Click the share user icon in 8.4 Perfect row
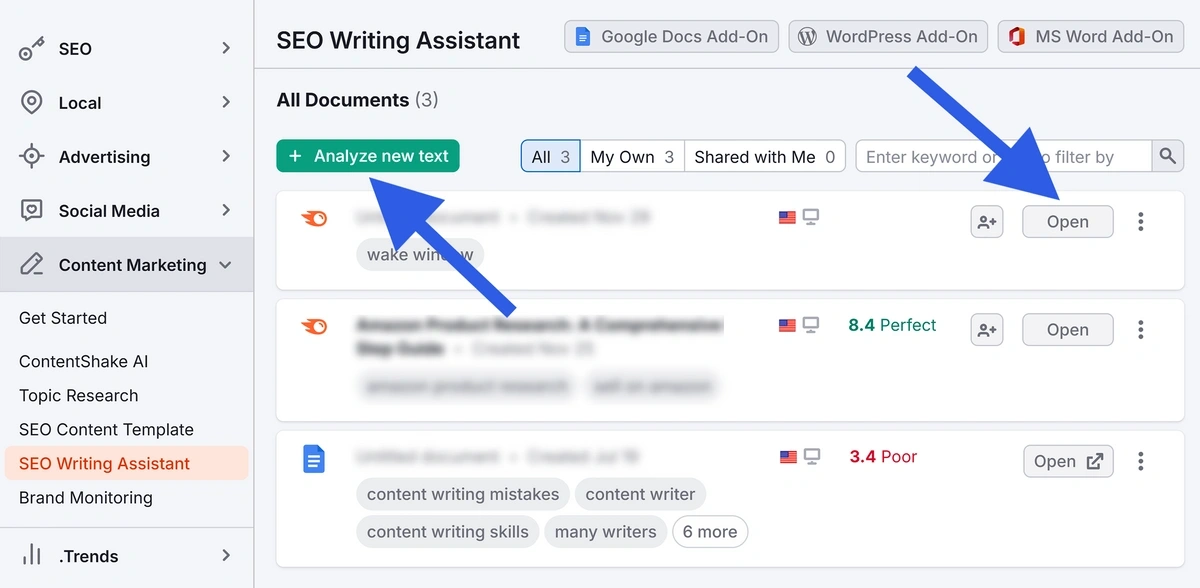The image size is (1200, 588). [x=987, y=330]
